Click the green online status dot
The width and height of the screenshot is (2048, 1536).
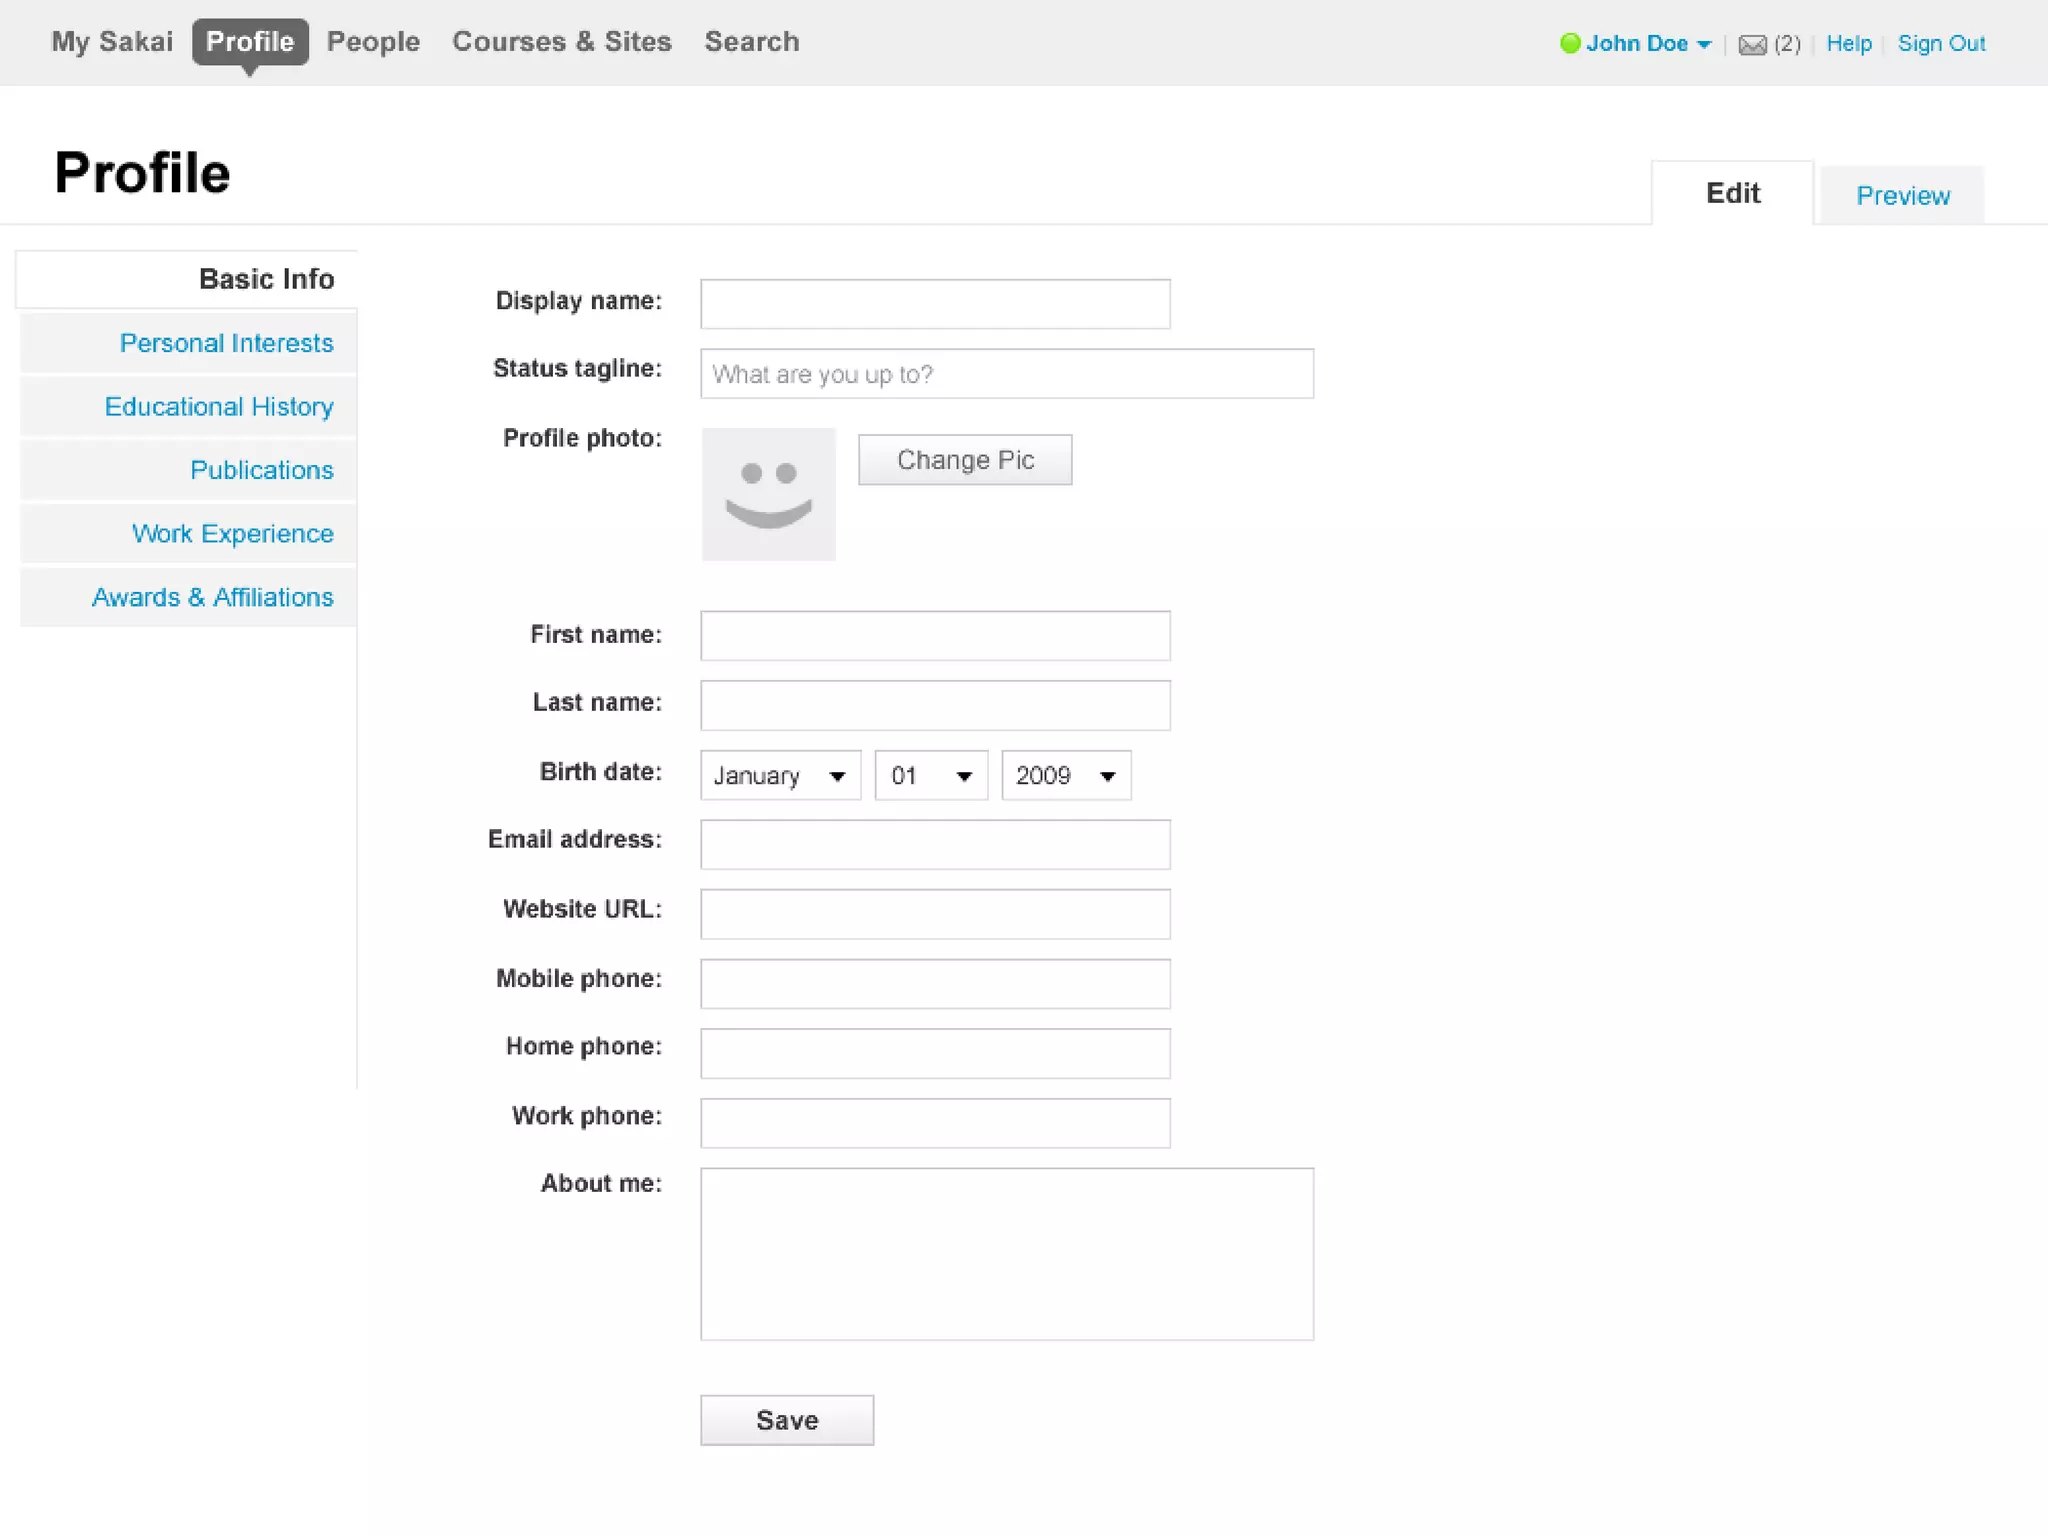pos(1570,43)
